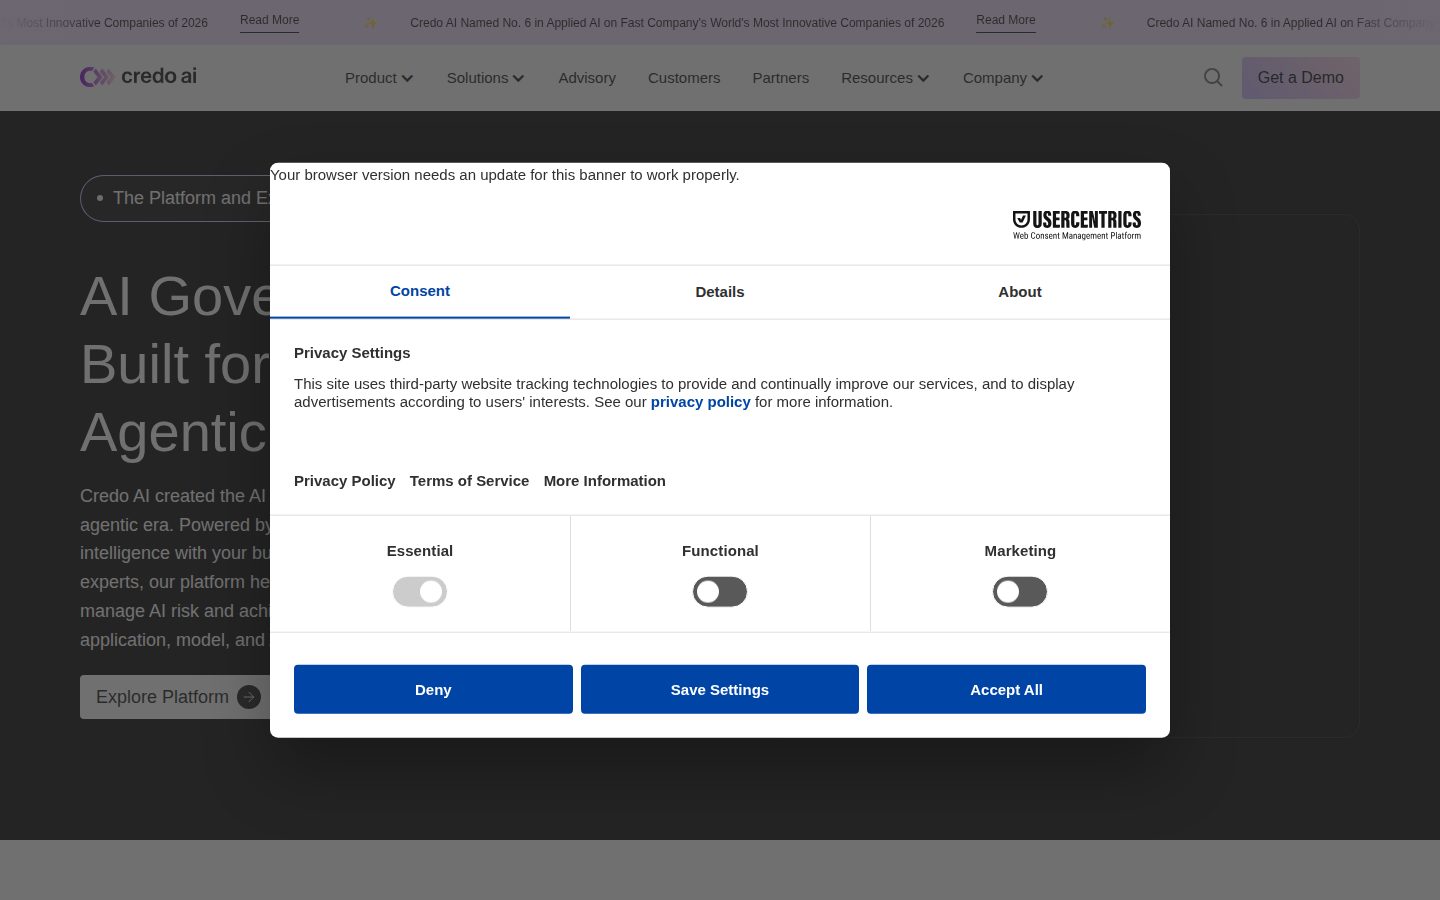The width and height of the screenshot is (1440, 900).
Task: Expand the Solutions dropdown menu
Action: [x=485, y=78]
